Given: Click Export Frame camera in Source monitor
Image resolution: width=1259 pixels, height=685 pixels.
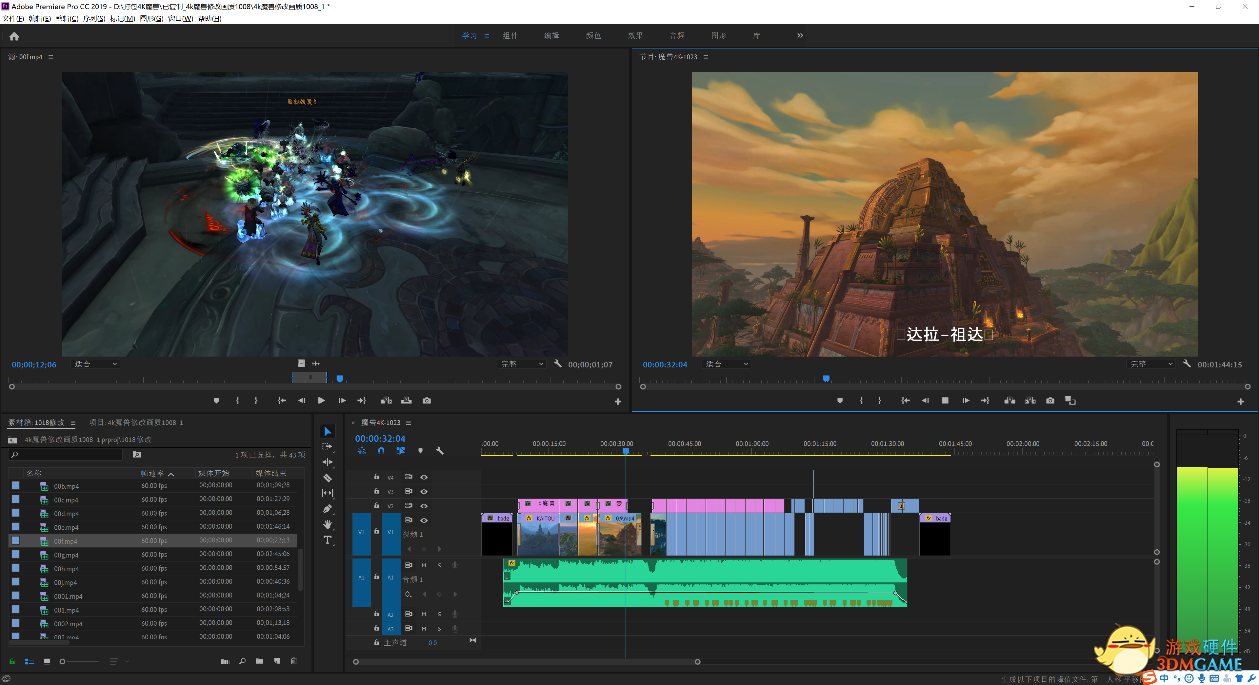Looking at the screenshot, I should click(427, 400).
